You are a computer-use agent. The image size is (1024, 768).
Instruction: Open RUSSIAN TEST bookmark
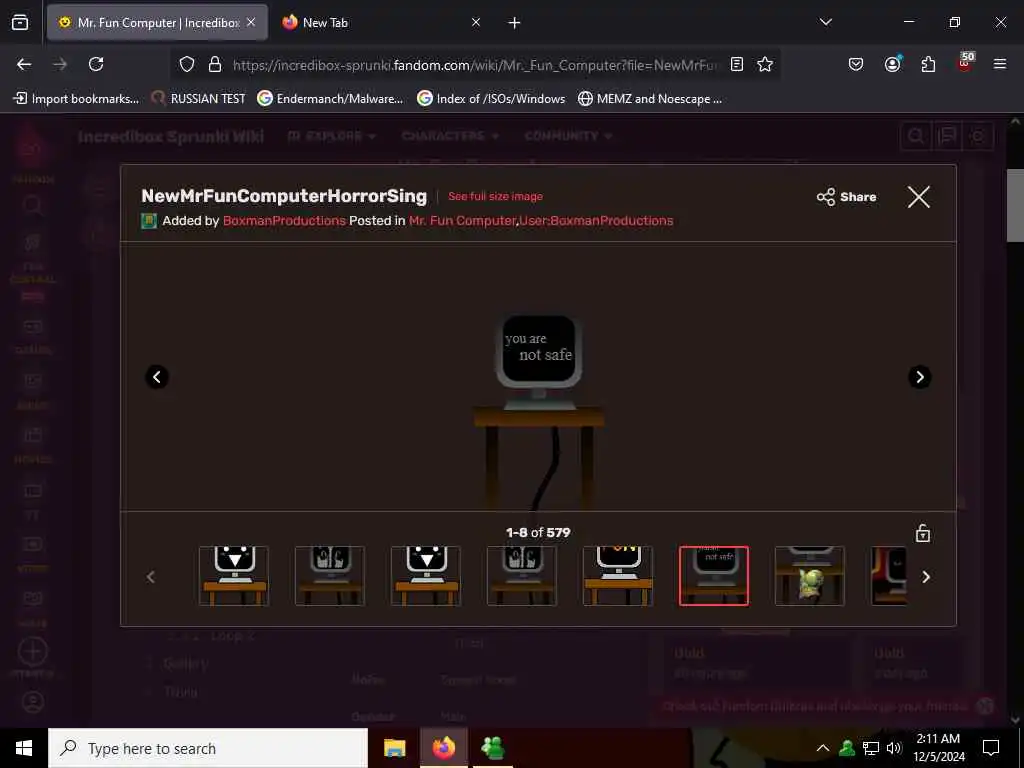[199, 99]
